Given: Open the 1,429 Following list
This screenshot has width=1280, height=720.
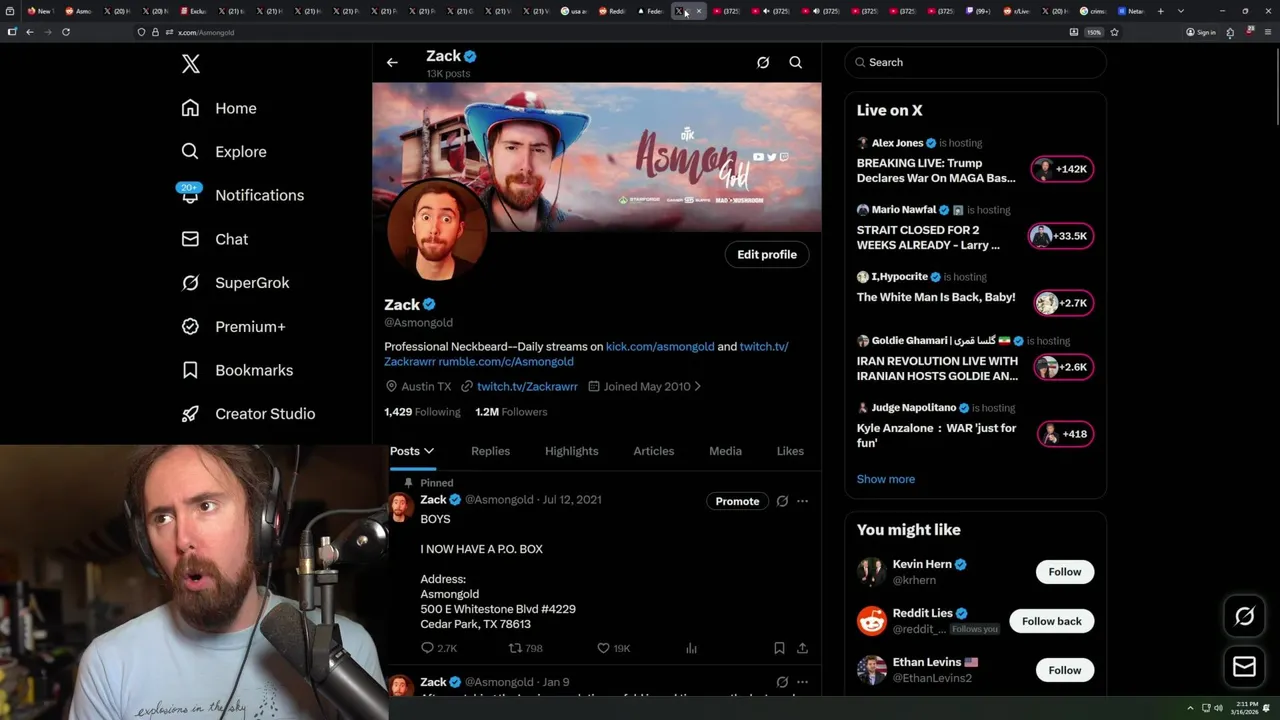Looking at the screenshot, I should (x=422, y=412).
